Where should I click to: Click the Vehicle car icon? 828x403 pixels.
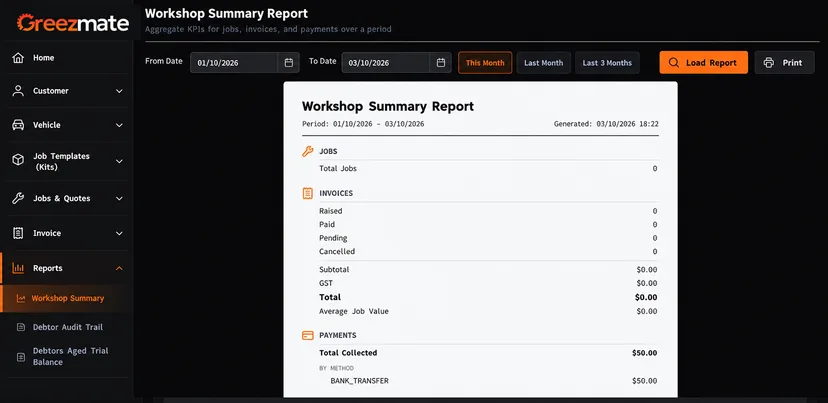coord(18,125)
